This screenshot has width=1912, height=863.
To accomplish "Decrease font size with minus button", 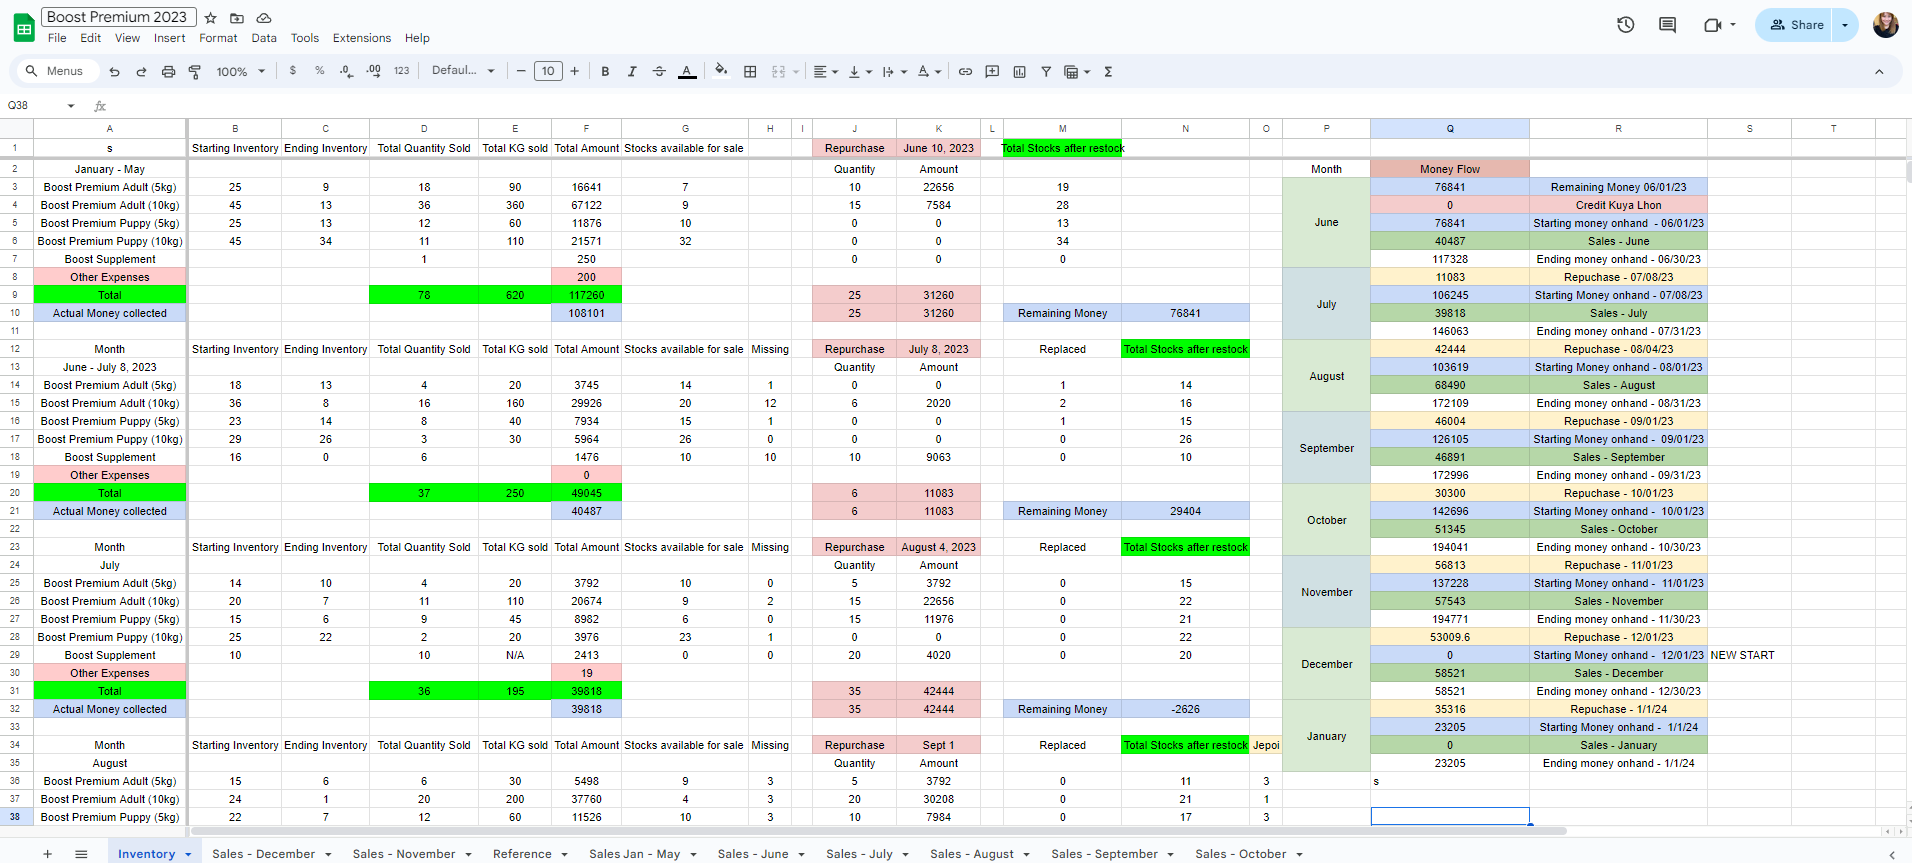I will pyautogui.click(x=521, y=71).
